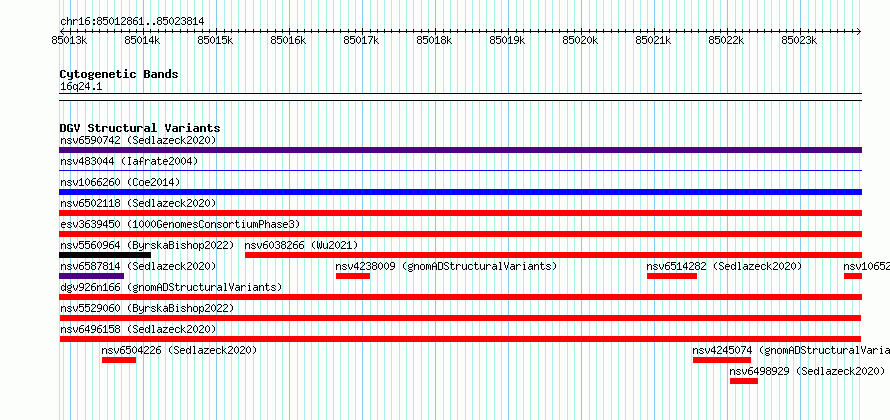Click the DGV Structural Variants track title
The height and width of the screenshot is (420, 890).
click(140, 128)
